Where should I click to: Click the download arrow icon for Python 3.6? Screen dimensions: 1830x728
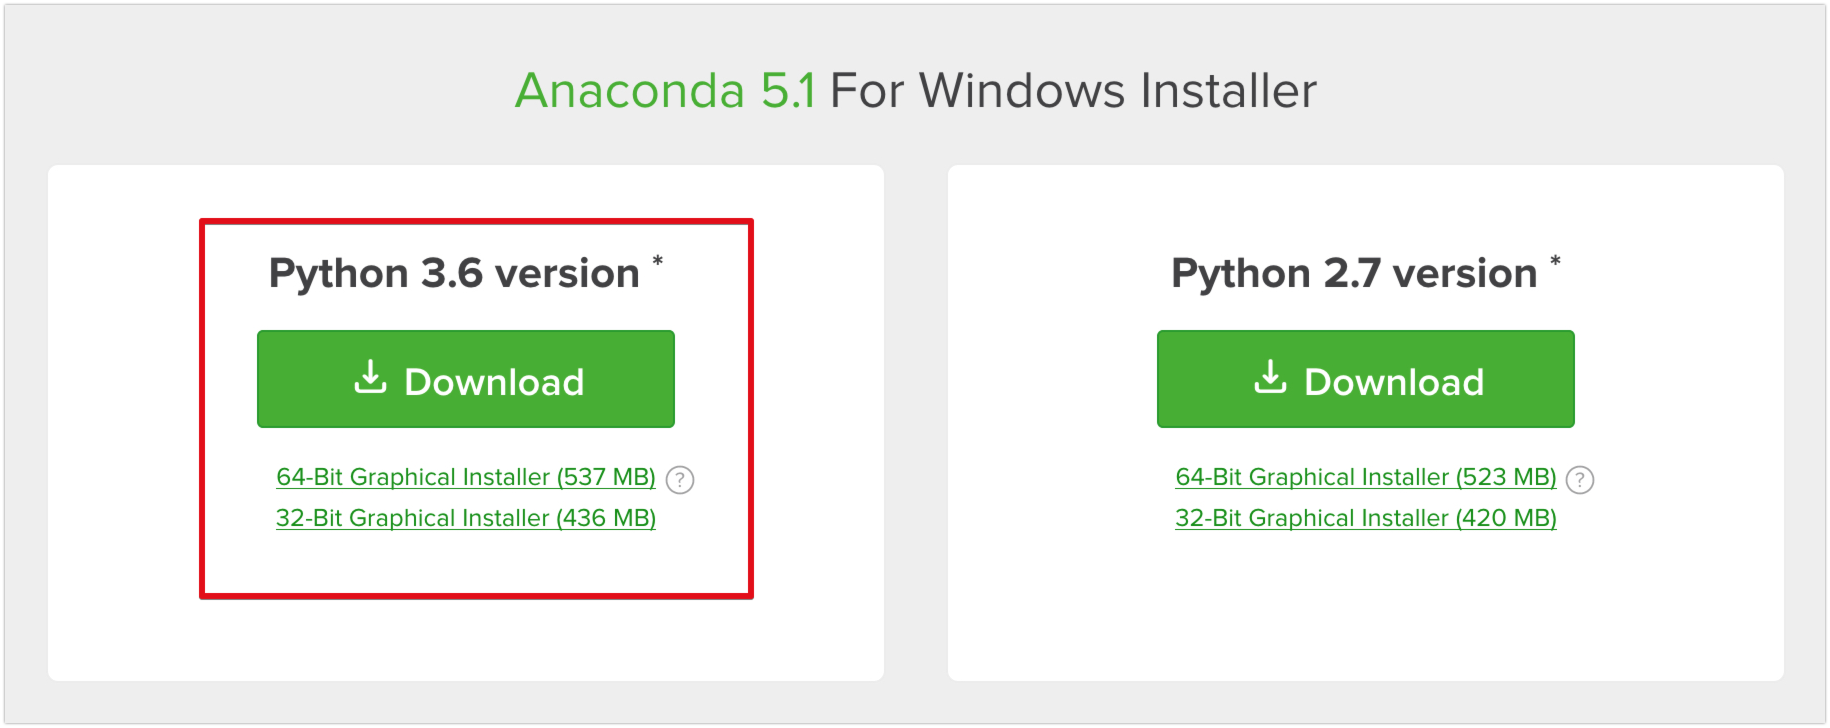point(370,378)
